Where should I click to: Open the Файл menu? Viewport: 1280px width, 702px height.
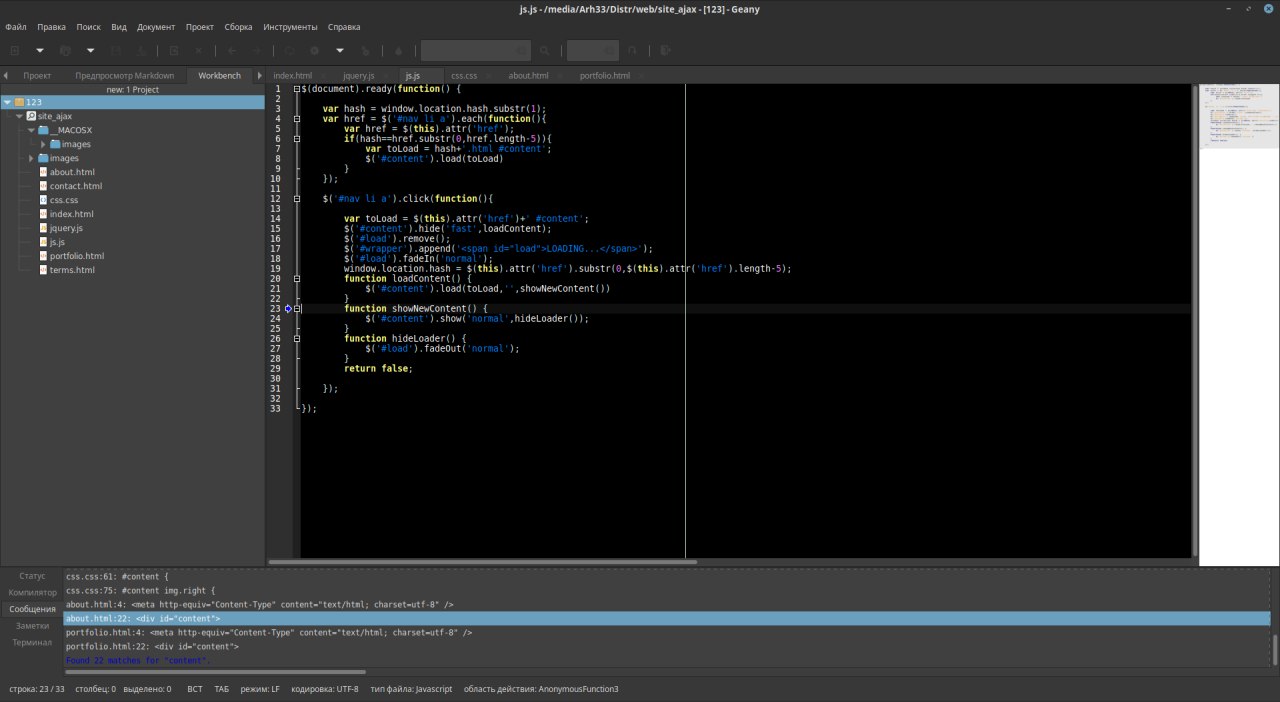tap(15, 27)
